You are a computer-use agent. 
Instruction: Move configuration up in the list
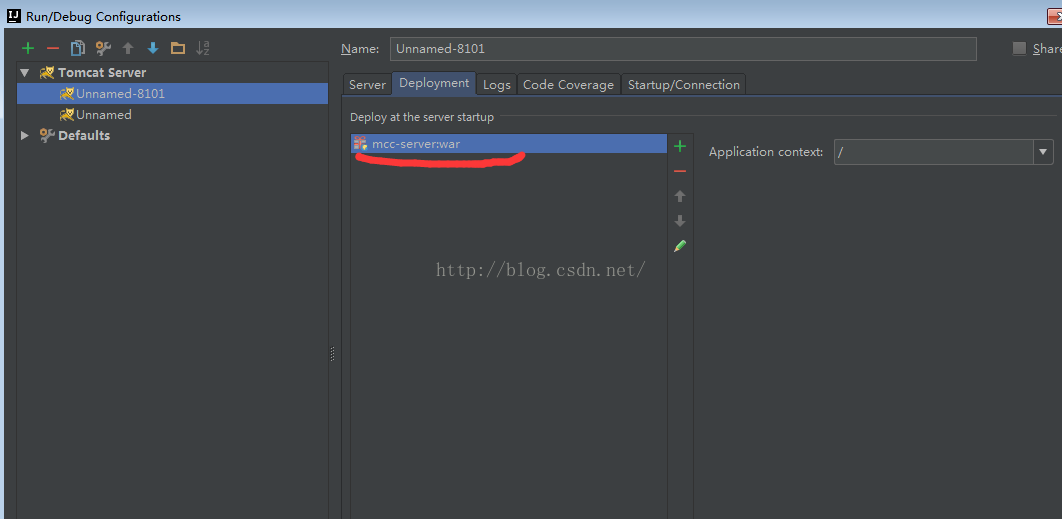pyautogui.click(x=128, y=48)
